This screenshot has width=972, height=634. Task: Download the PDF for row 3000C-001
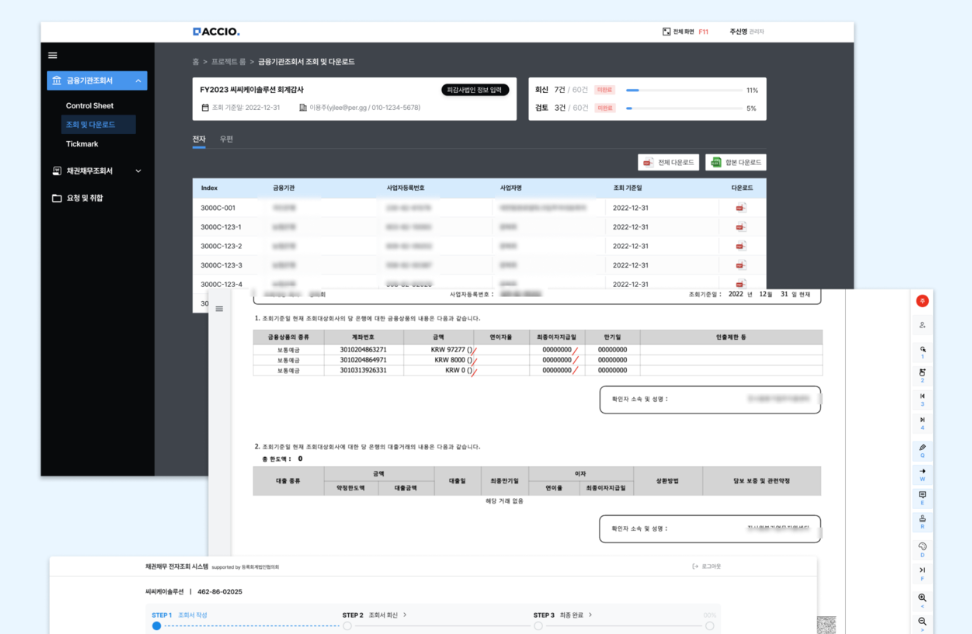pos(739,206)
